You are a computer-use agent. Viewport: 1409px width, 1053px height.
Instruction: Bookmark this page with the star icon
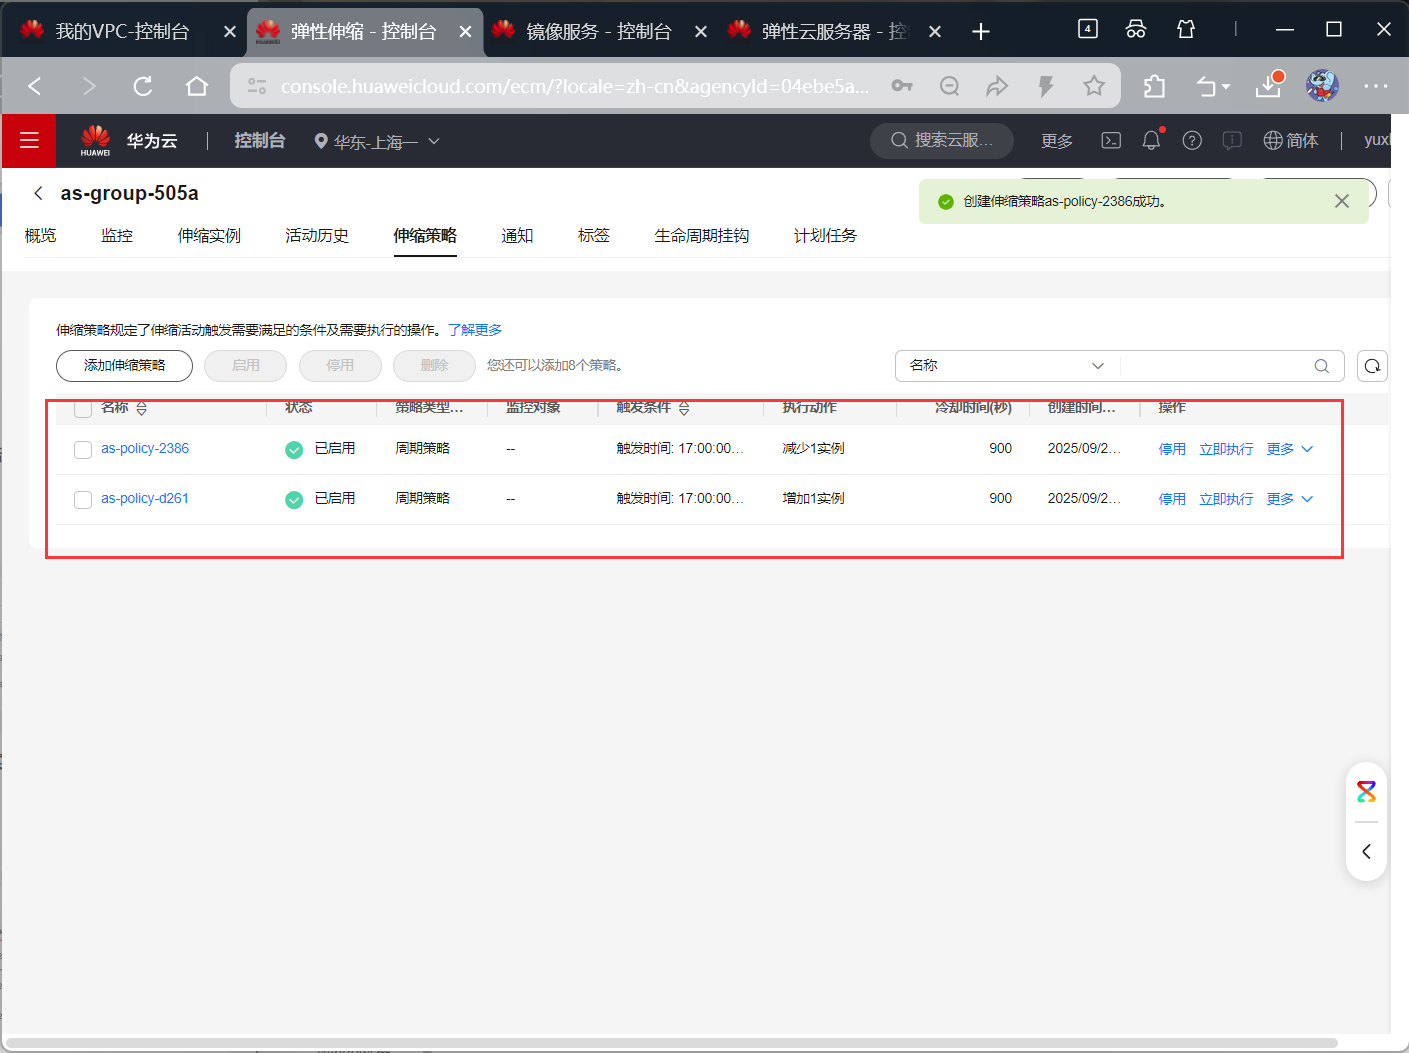pos(1094,86)
